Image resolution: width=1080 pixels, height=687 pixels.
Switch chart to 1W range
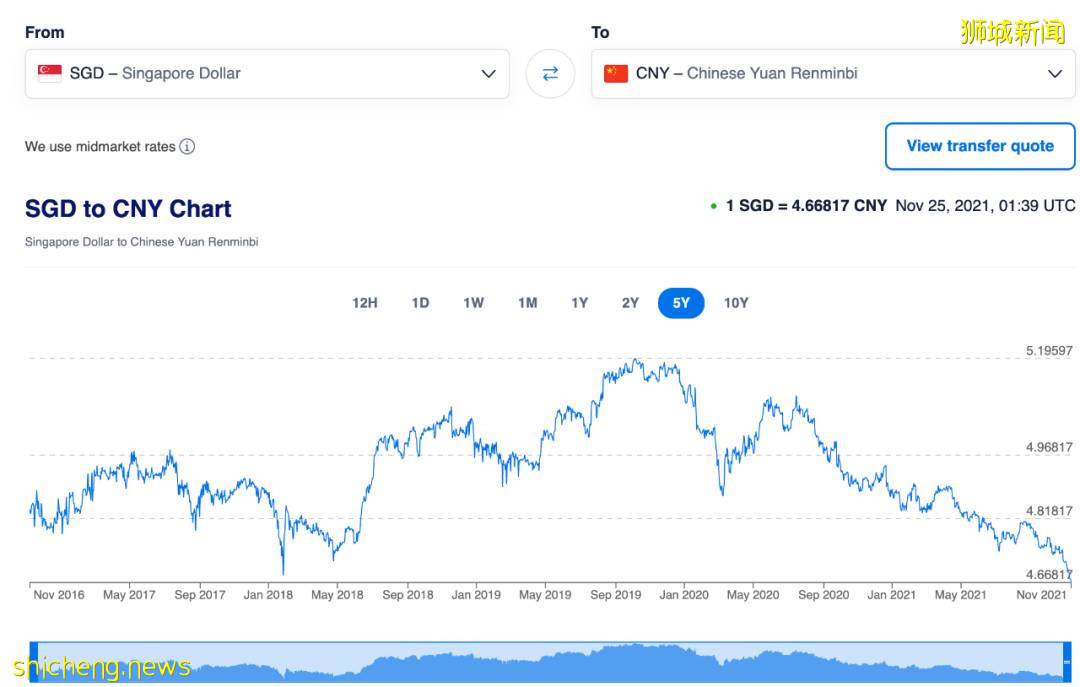click(473, 303)
